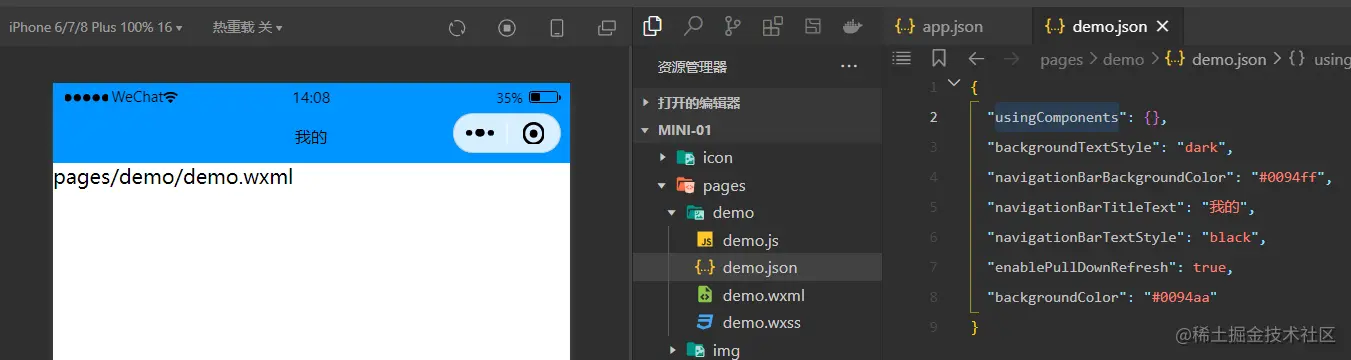Click line number 2 in the gutter

pyautogui.click(x=933, y=117)
